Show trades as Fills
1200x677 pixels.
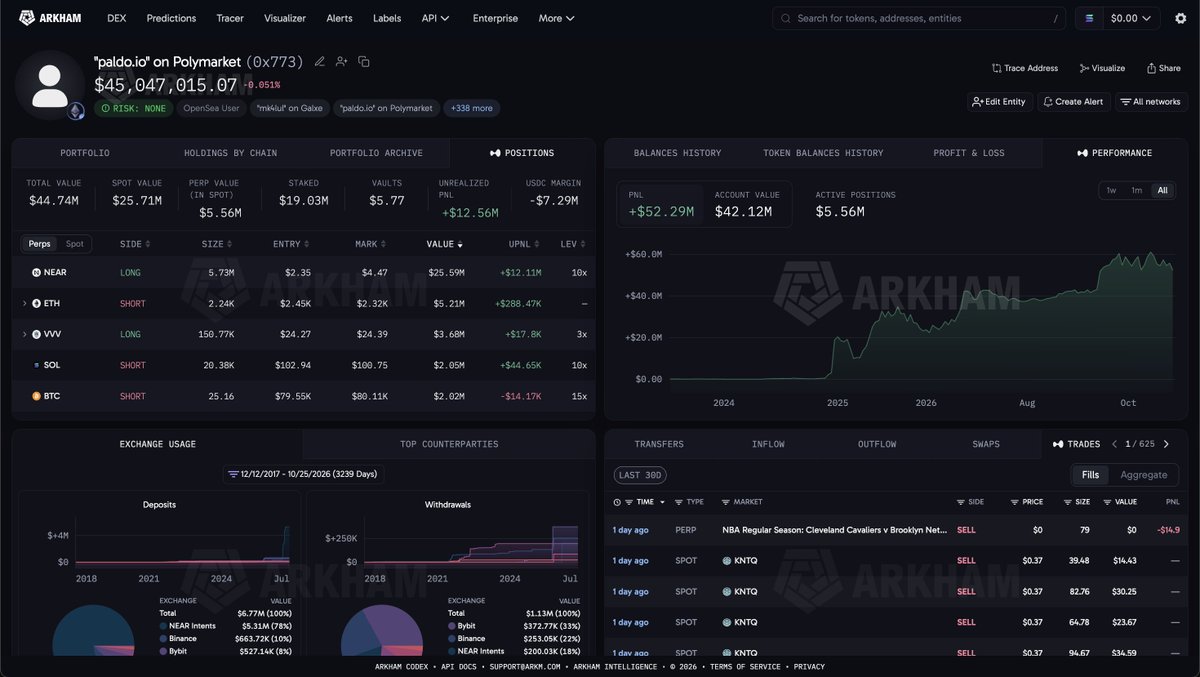(x=1090, y=475)
